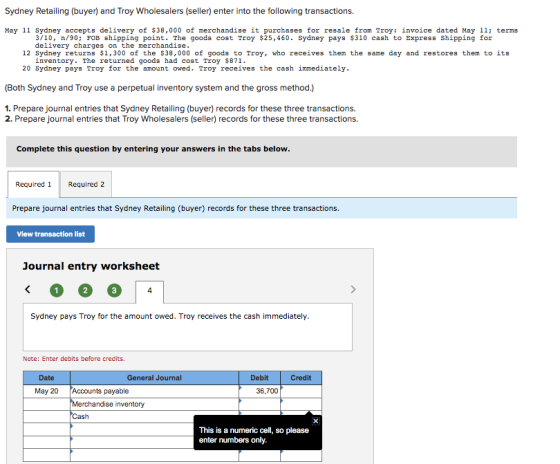Image resolution: width=560 pixels, height=464 pixels.
Task: Close the numeric cell tooltip
Action: pos(316,421)
